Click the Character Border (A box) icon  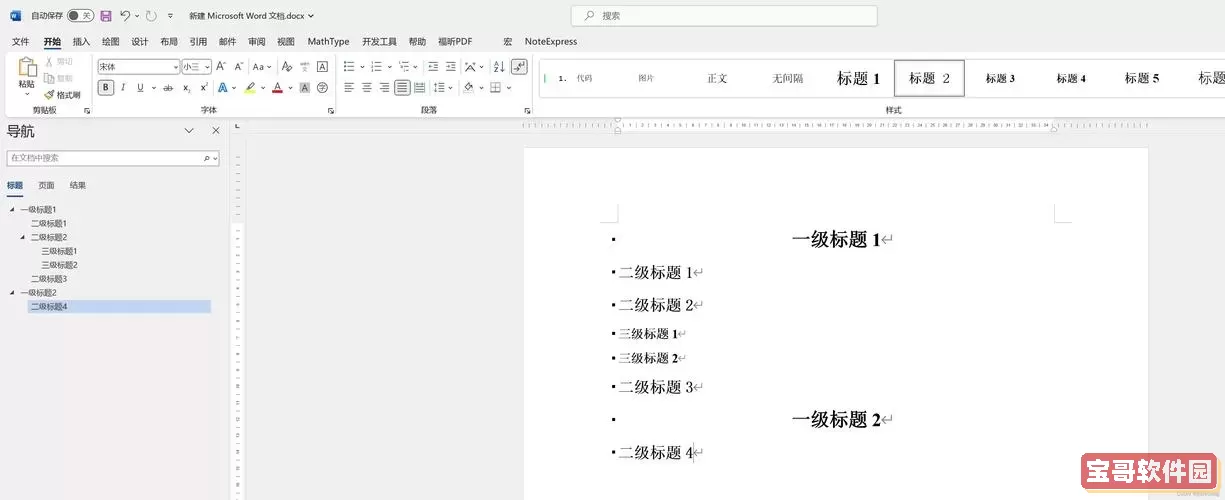tap(322, 67)
